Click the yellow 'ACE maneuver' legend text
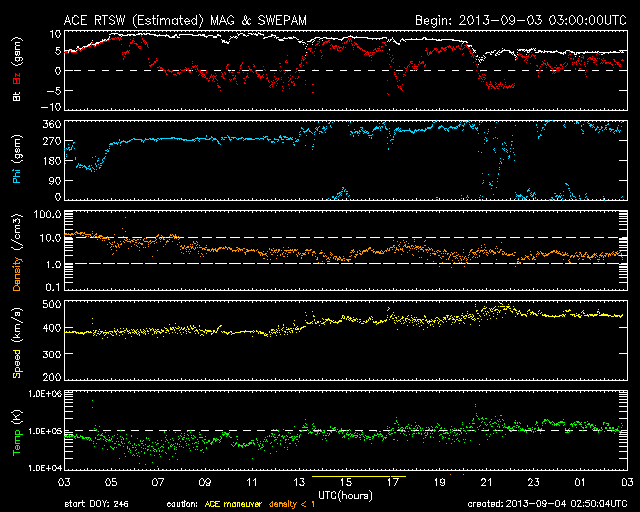 233,504
